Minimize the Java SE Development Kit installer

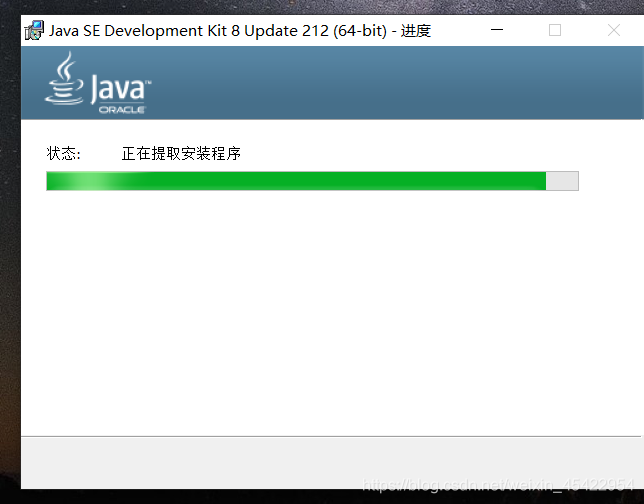(497, 30)
